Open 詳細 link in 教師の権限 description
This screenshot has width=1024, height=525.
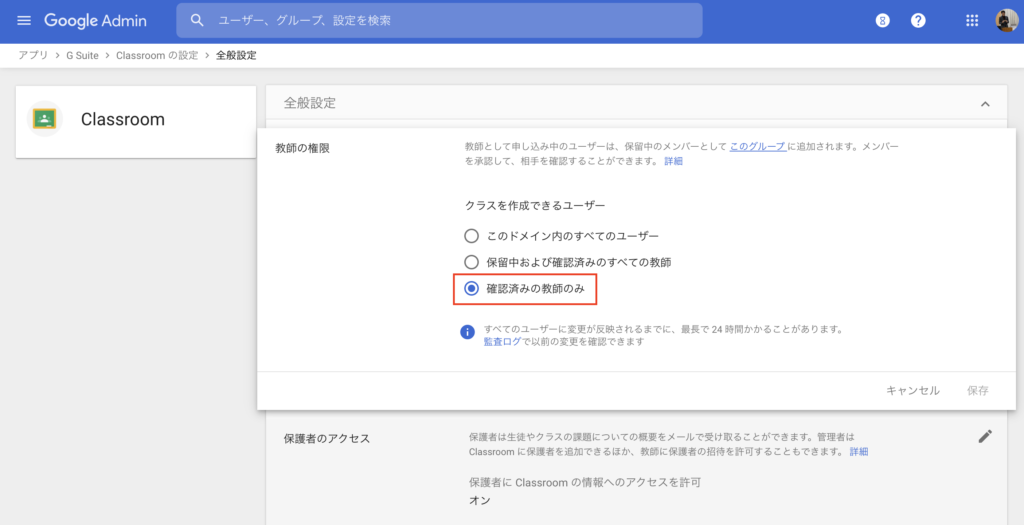coord(673,161)
